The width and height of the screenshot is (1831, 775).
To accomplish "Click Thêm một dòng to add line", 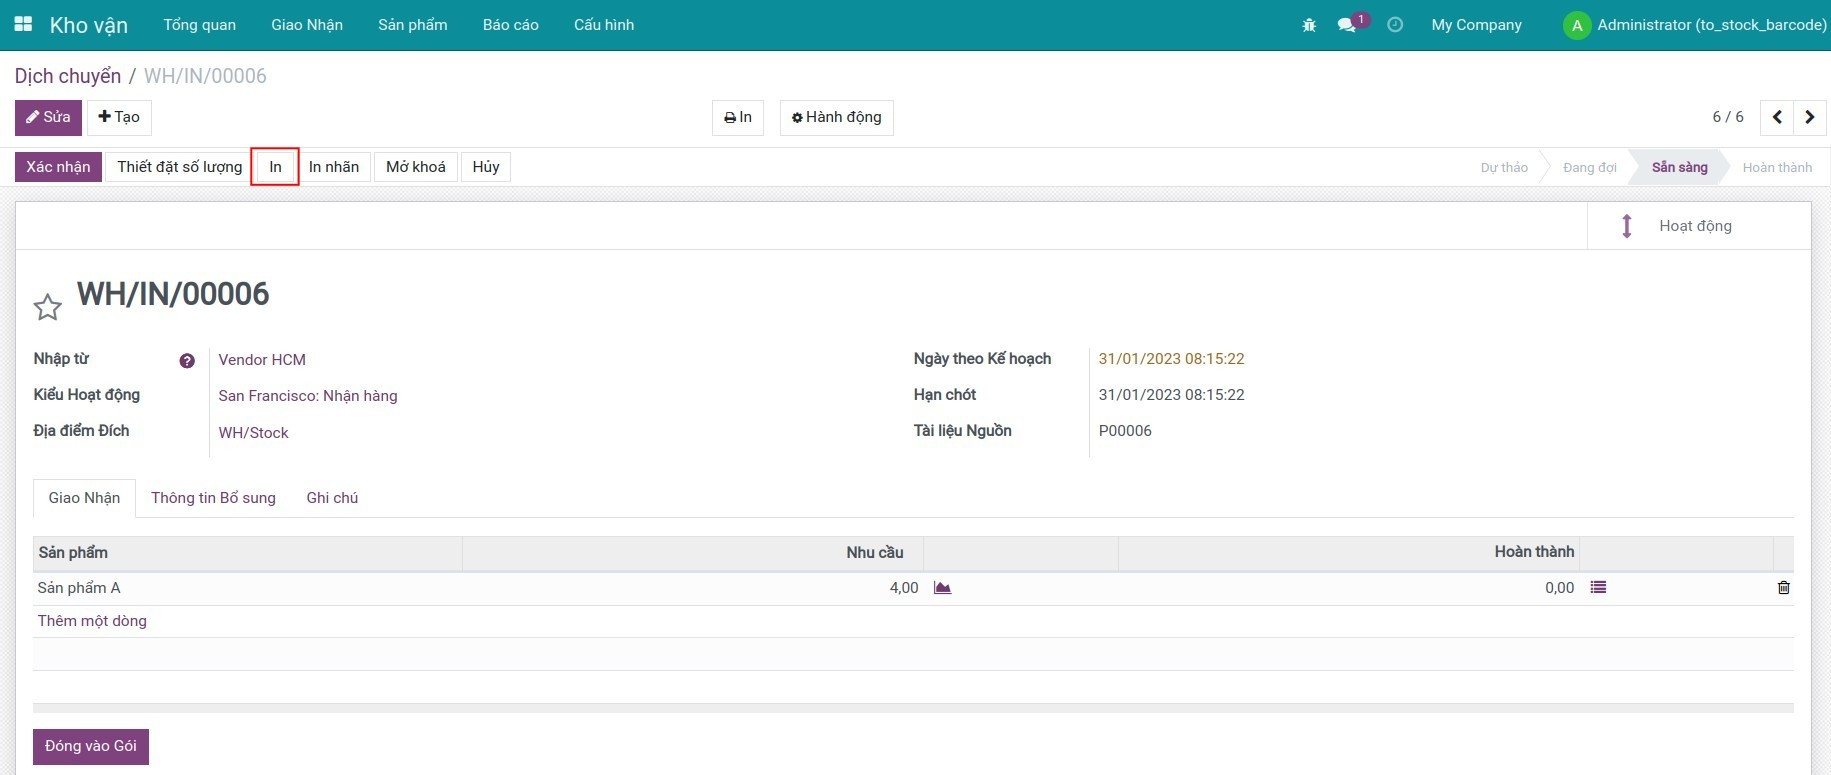I will (x=92, y=621).
